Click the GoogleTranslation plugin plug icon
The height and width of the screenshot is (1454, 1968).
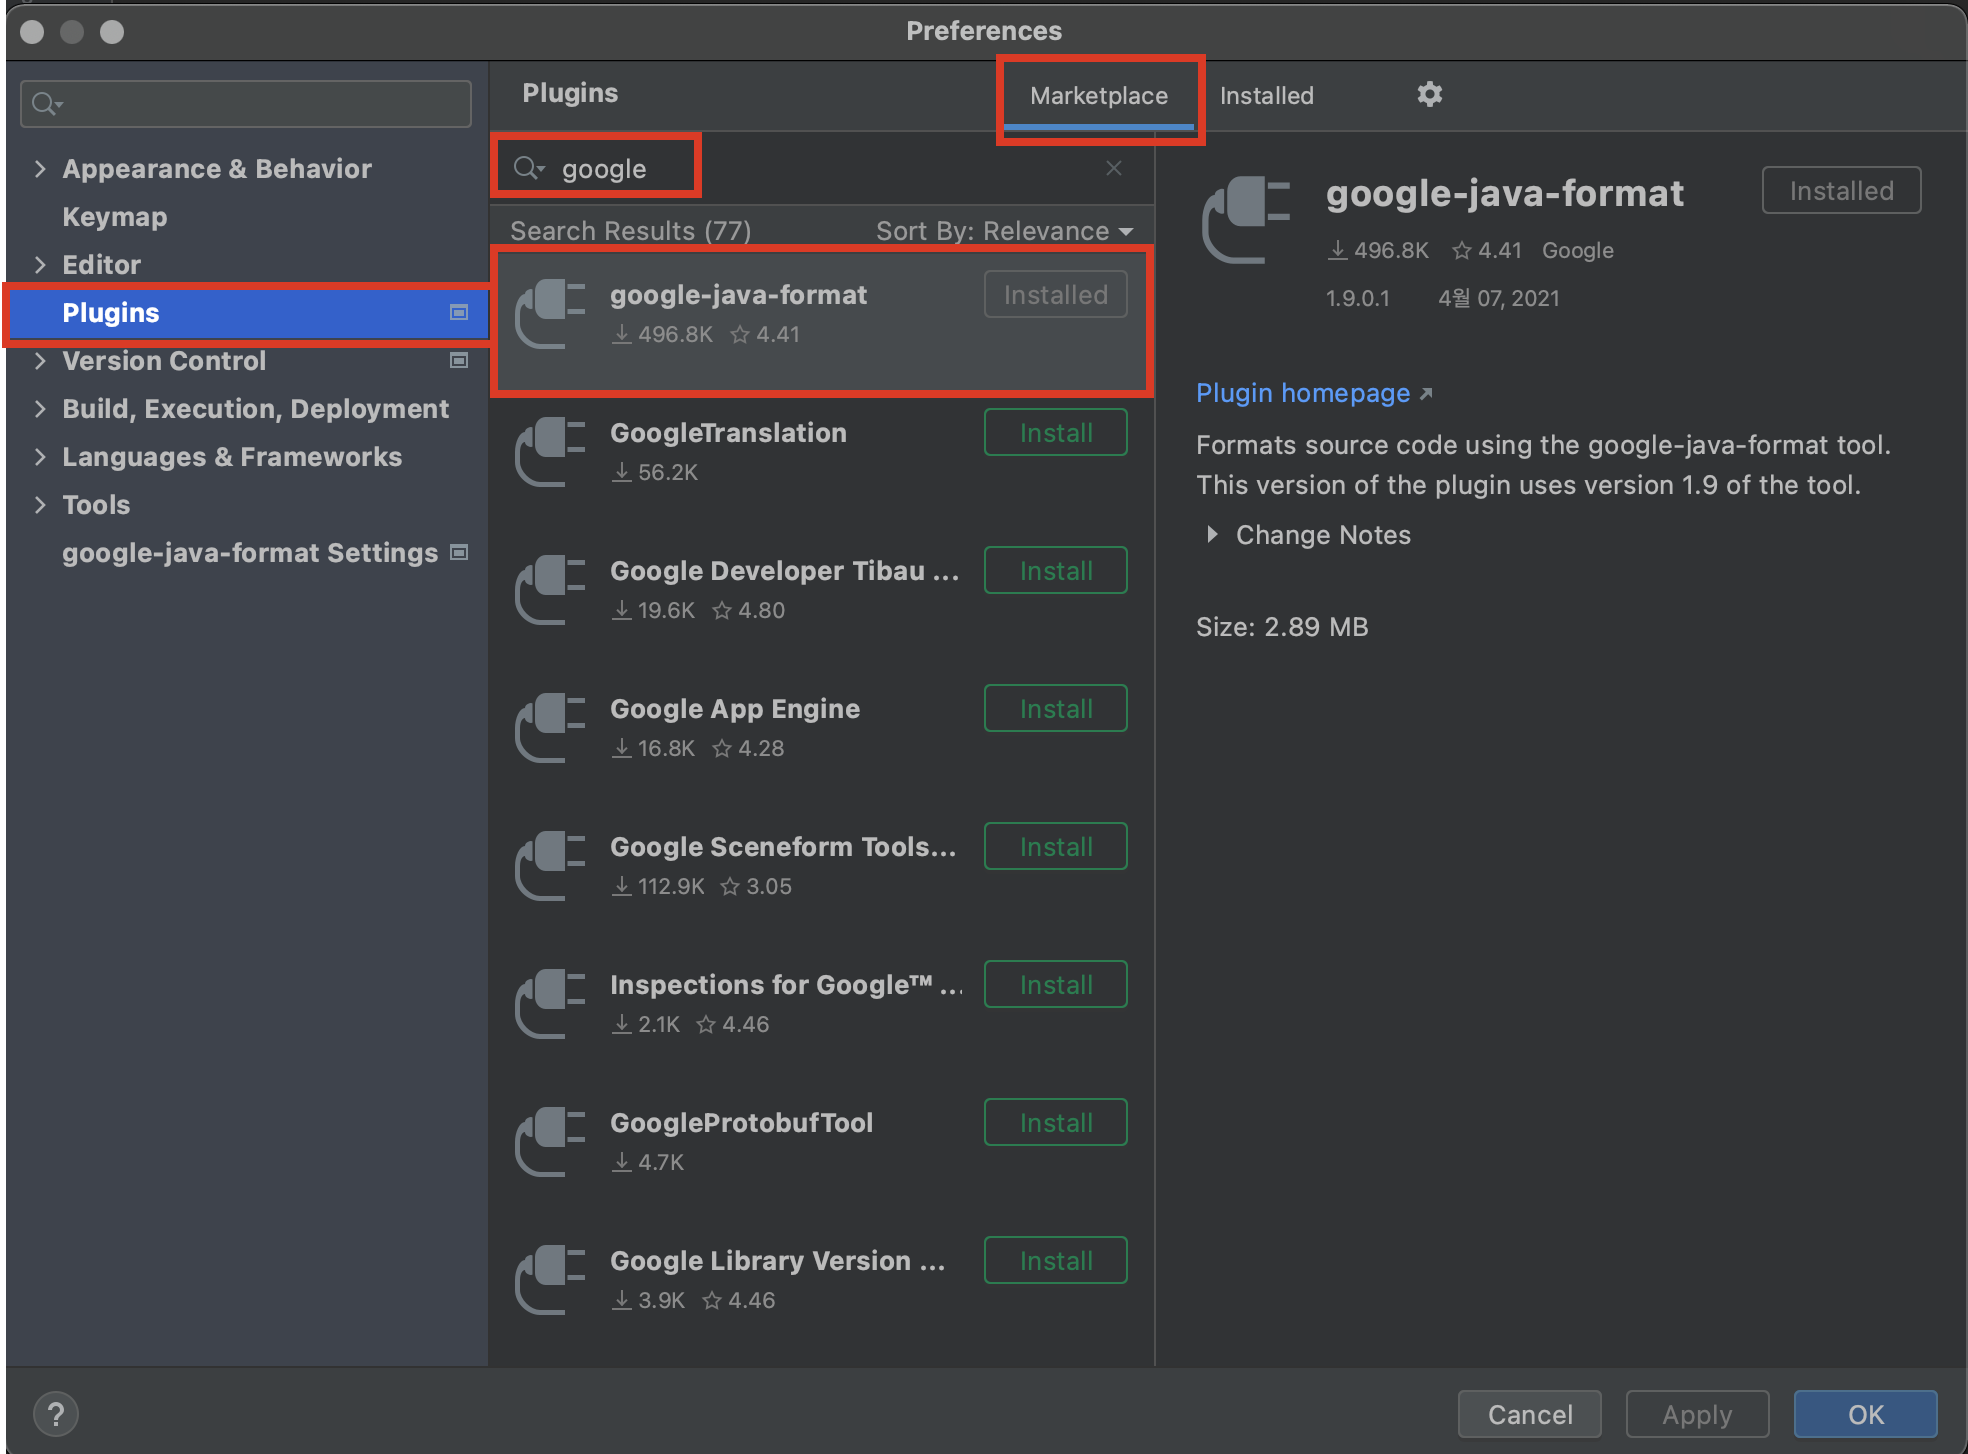549,452
